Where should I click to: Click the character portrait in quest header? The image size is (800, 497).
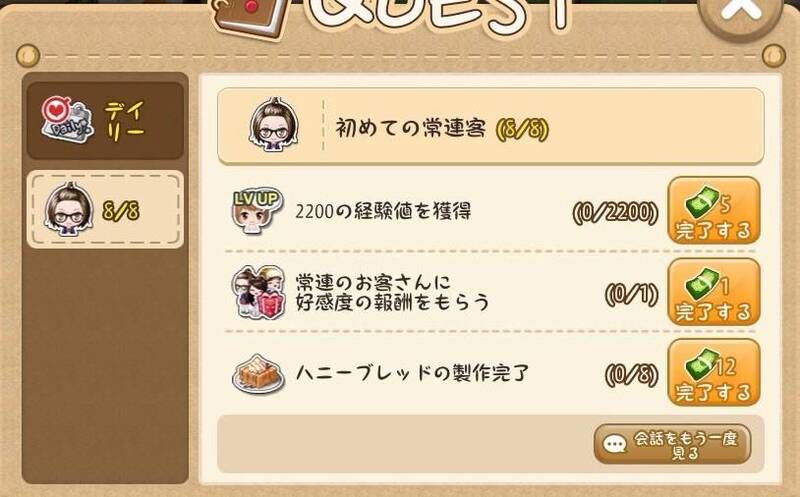(x=274, y=126)
